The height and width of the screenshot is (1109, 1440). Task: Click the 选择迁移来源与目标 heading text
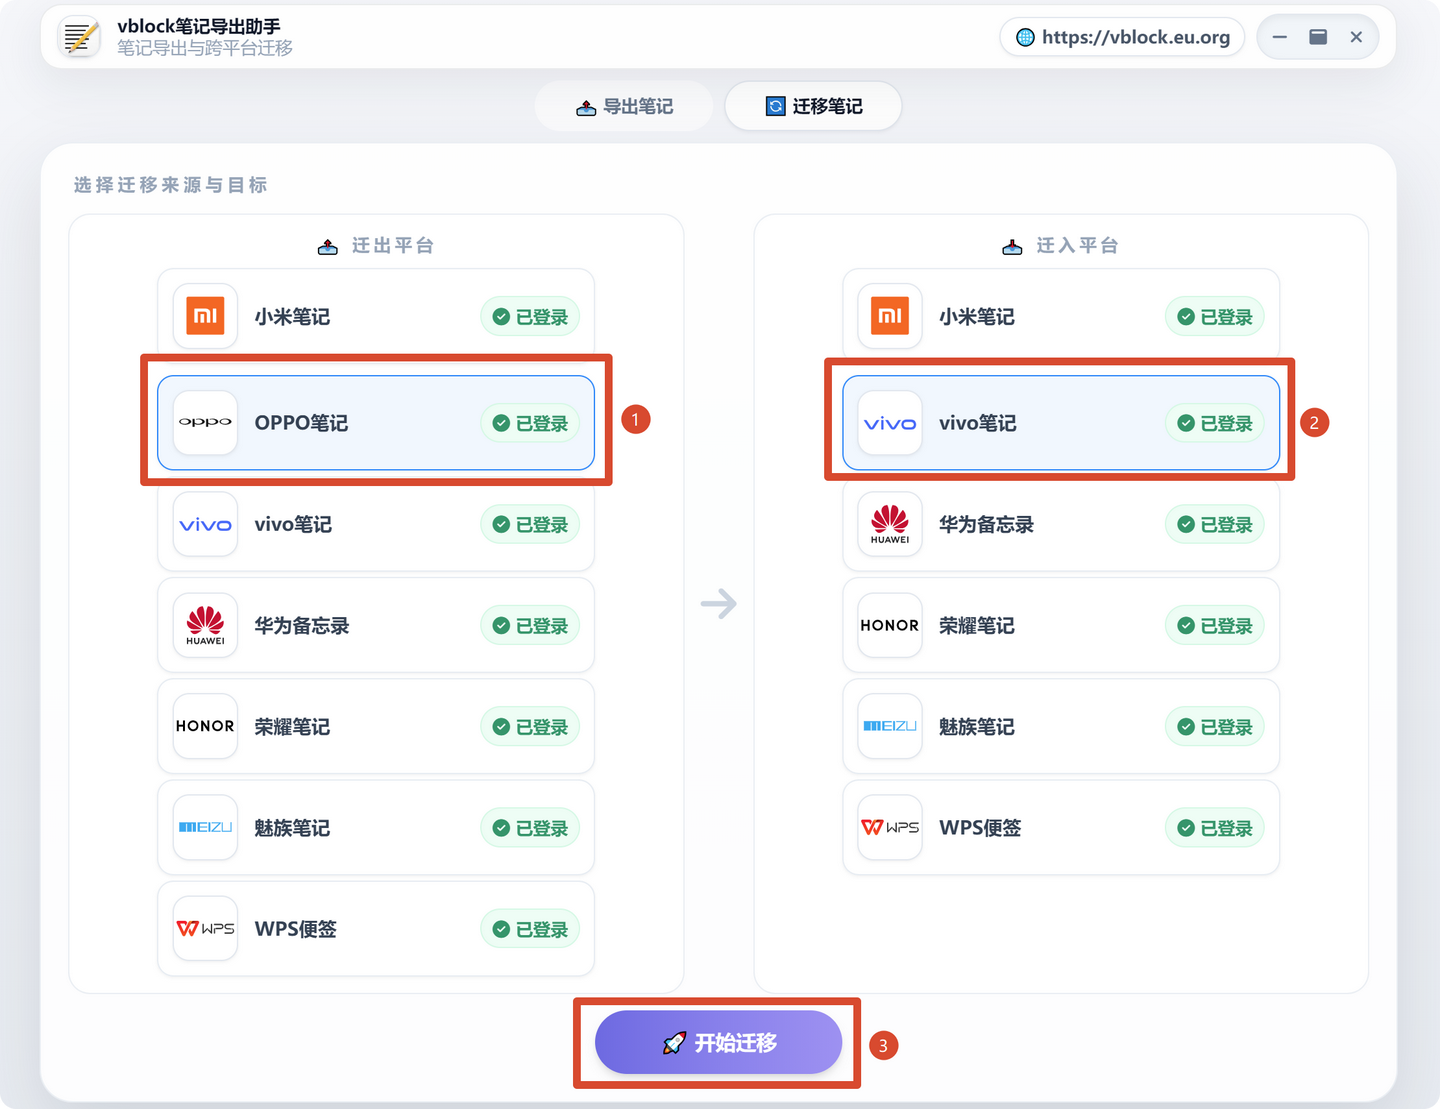(170, 185)
